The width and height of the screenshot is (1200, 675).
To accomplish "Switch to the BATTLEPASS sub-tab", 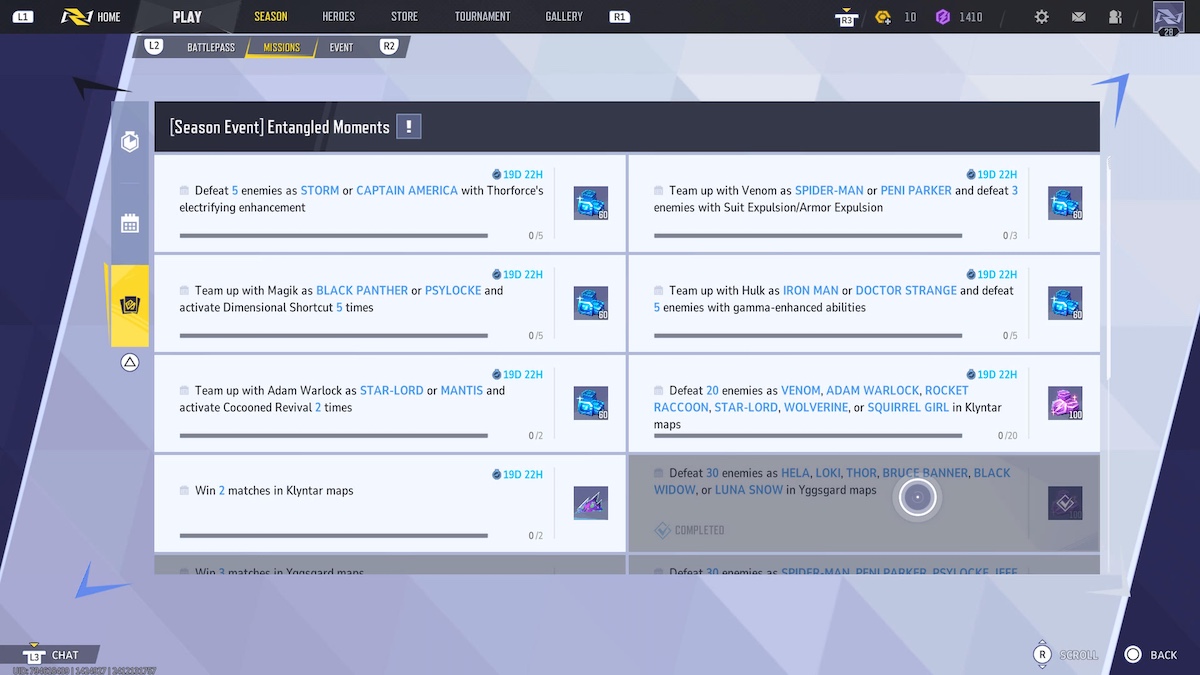I will [x=209, y=47].
